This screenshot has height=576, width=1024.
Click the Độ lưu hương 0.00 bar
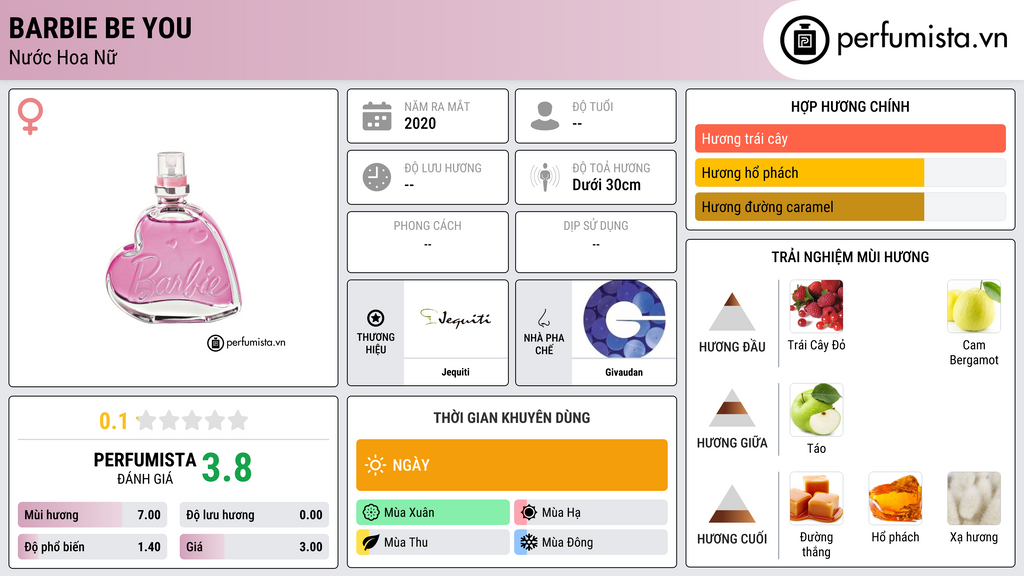click(x=254, y=515)
